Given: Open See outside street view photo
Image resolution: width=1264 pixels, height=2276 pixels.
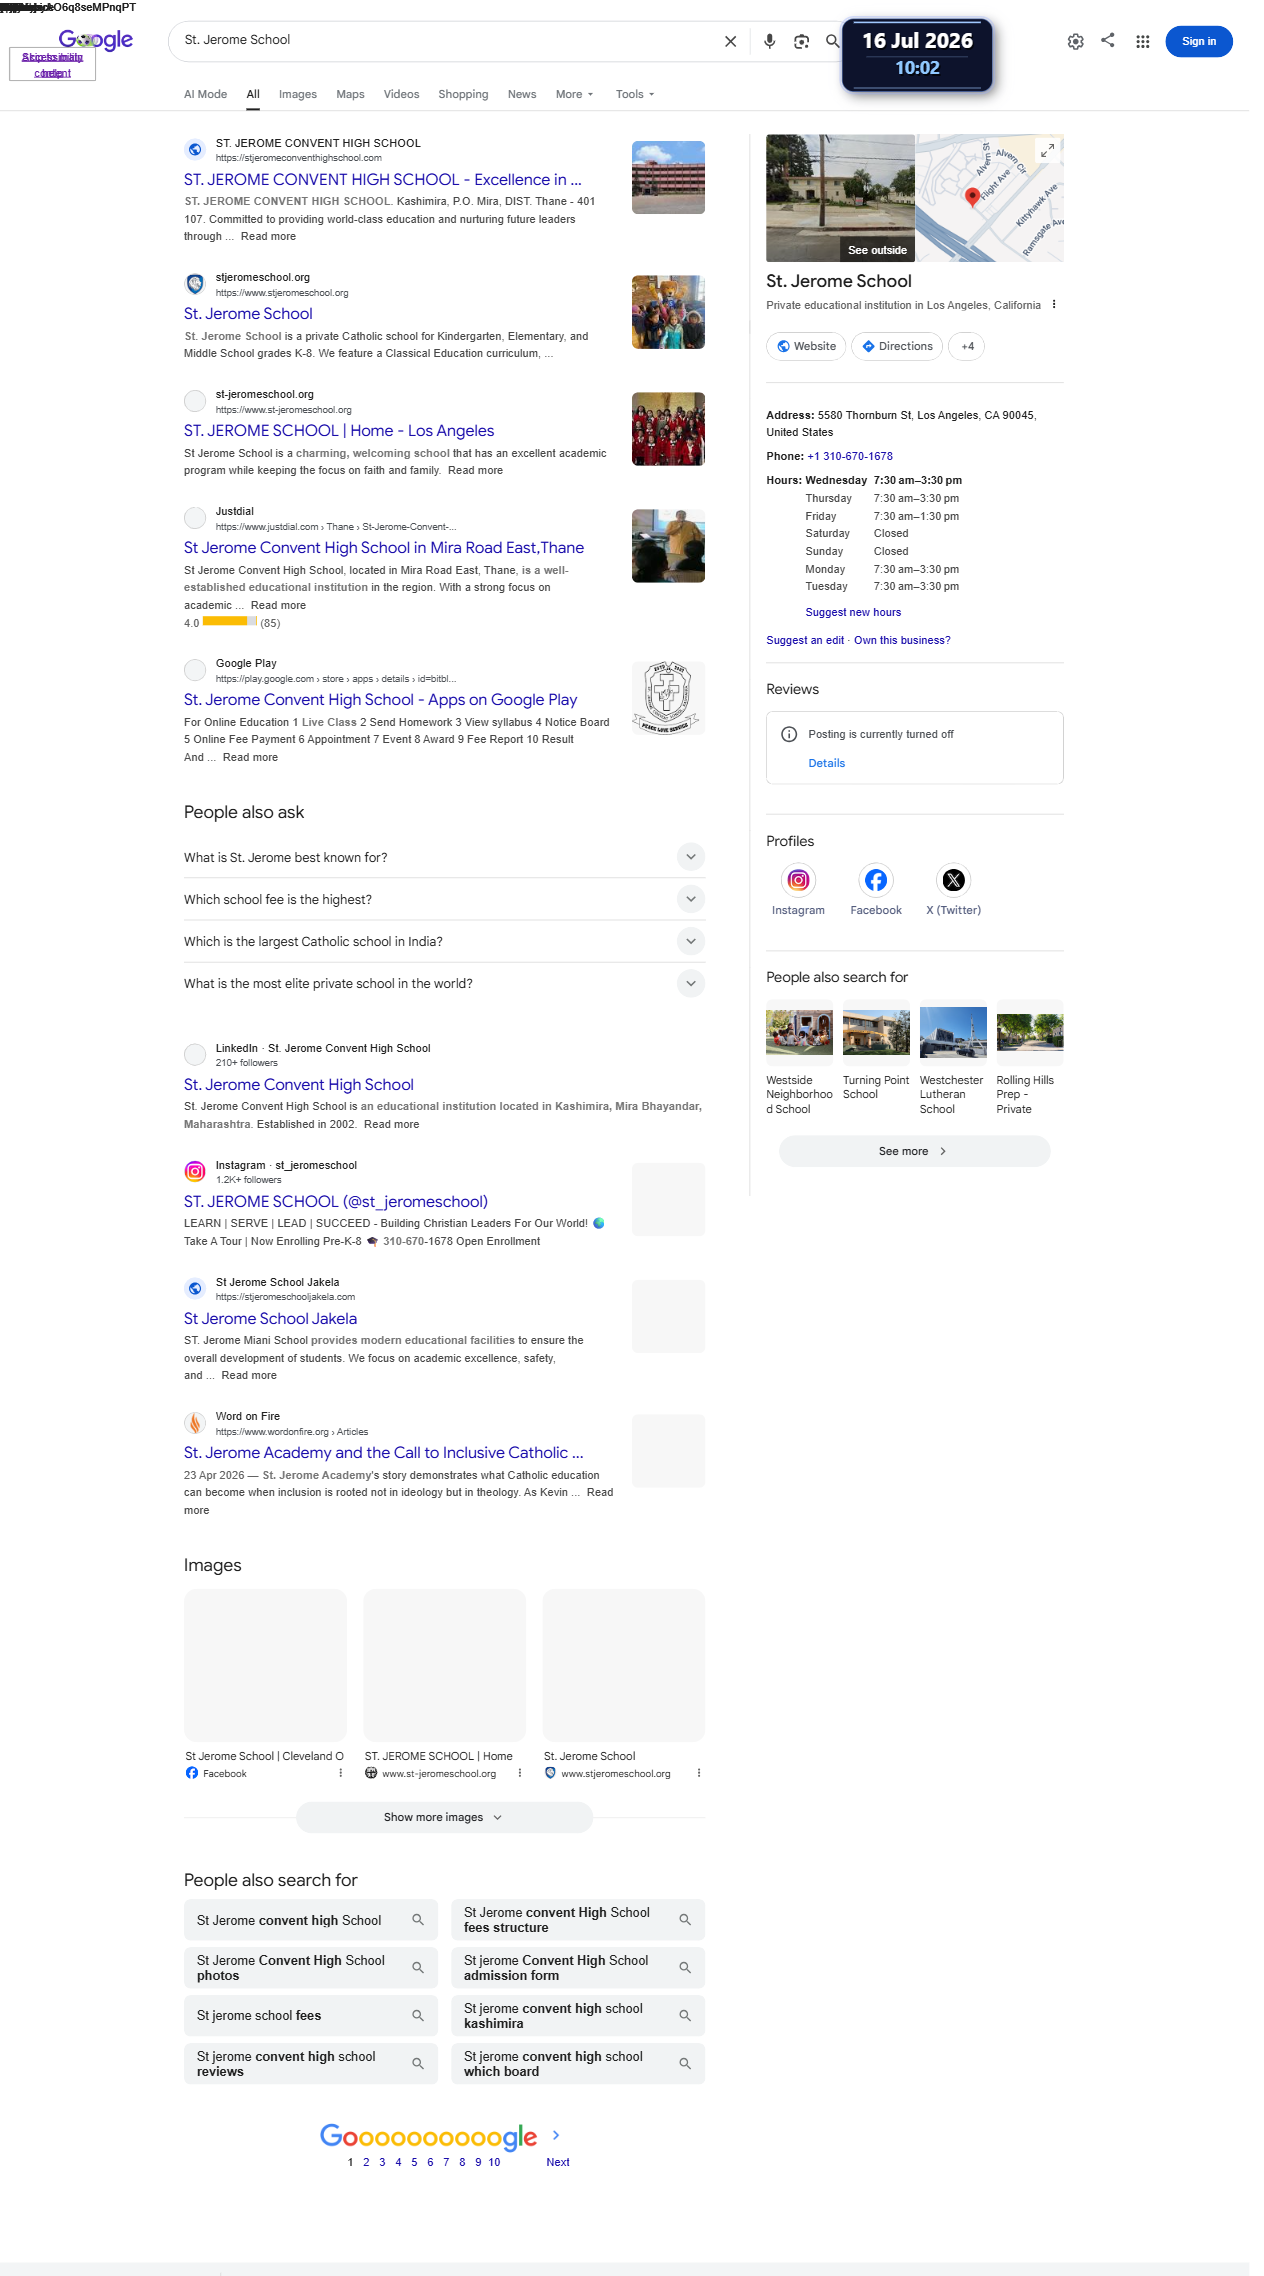Looking at the screenshot, I should click(x=840, y=198).
